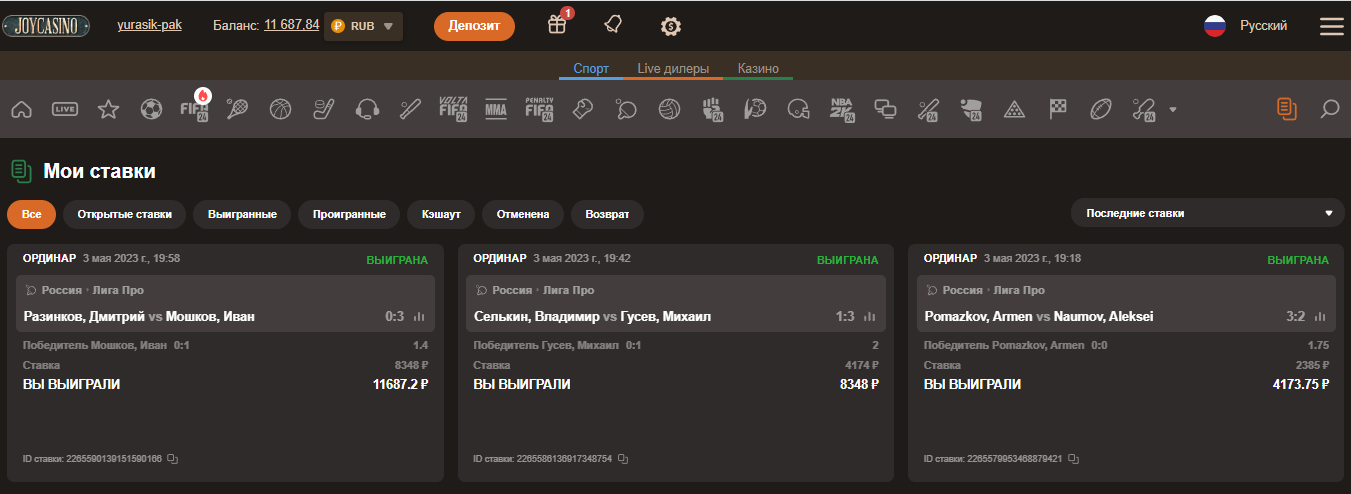Click the balance amount 11 687,84
This screenshot has width=1351, height=494.
tap(292, 24)
